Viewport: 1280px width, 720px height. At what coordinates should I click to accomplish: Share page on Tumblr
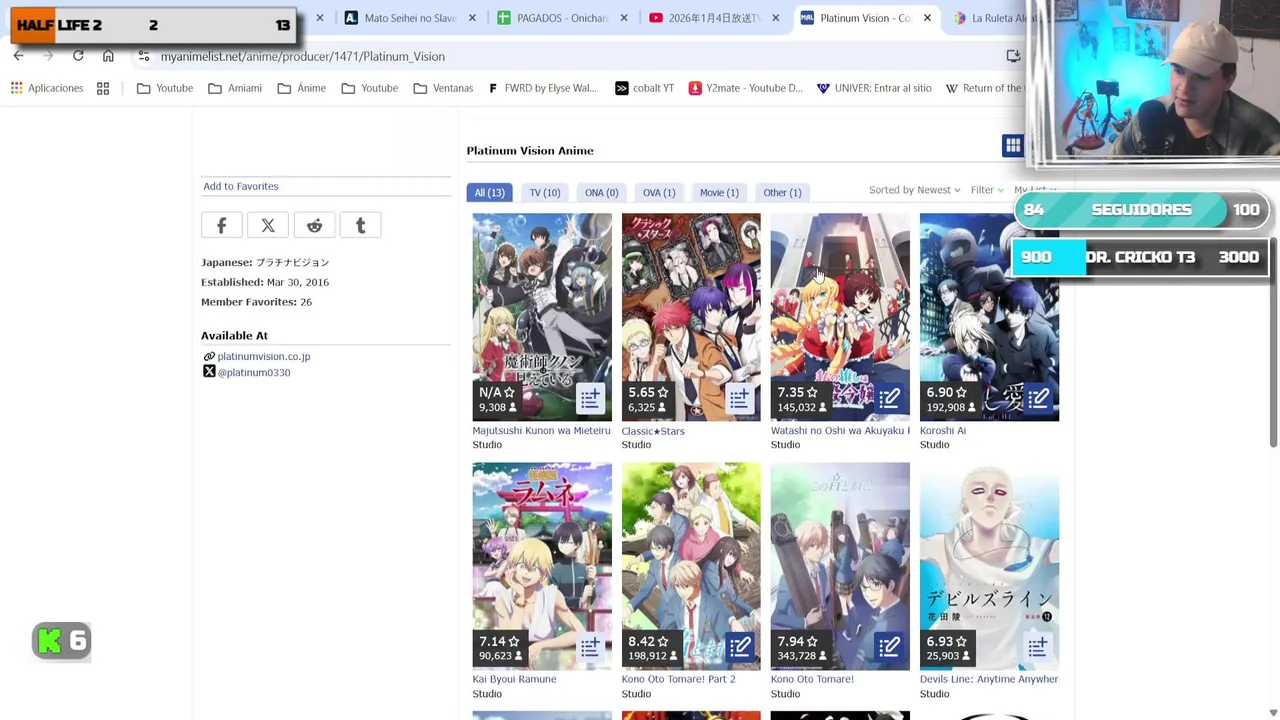[x=360, y=226]
